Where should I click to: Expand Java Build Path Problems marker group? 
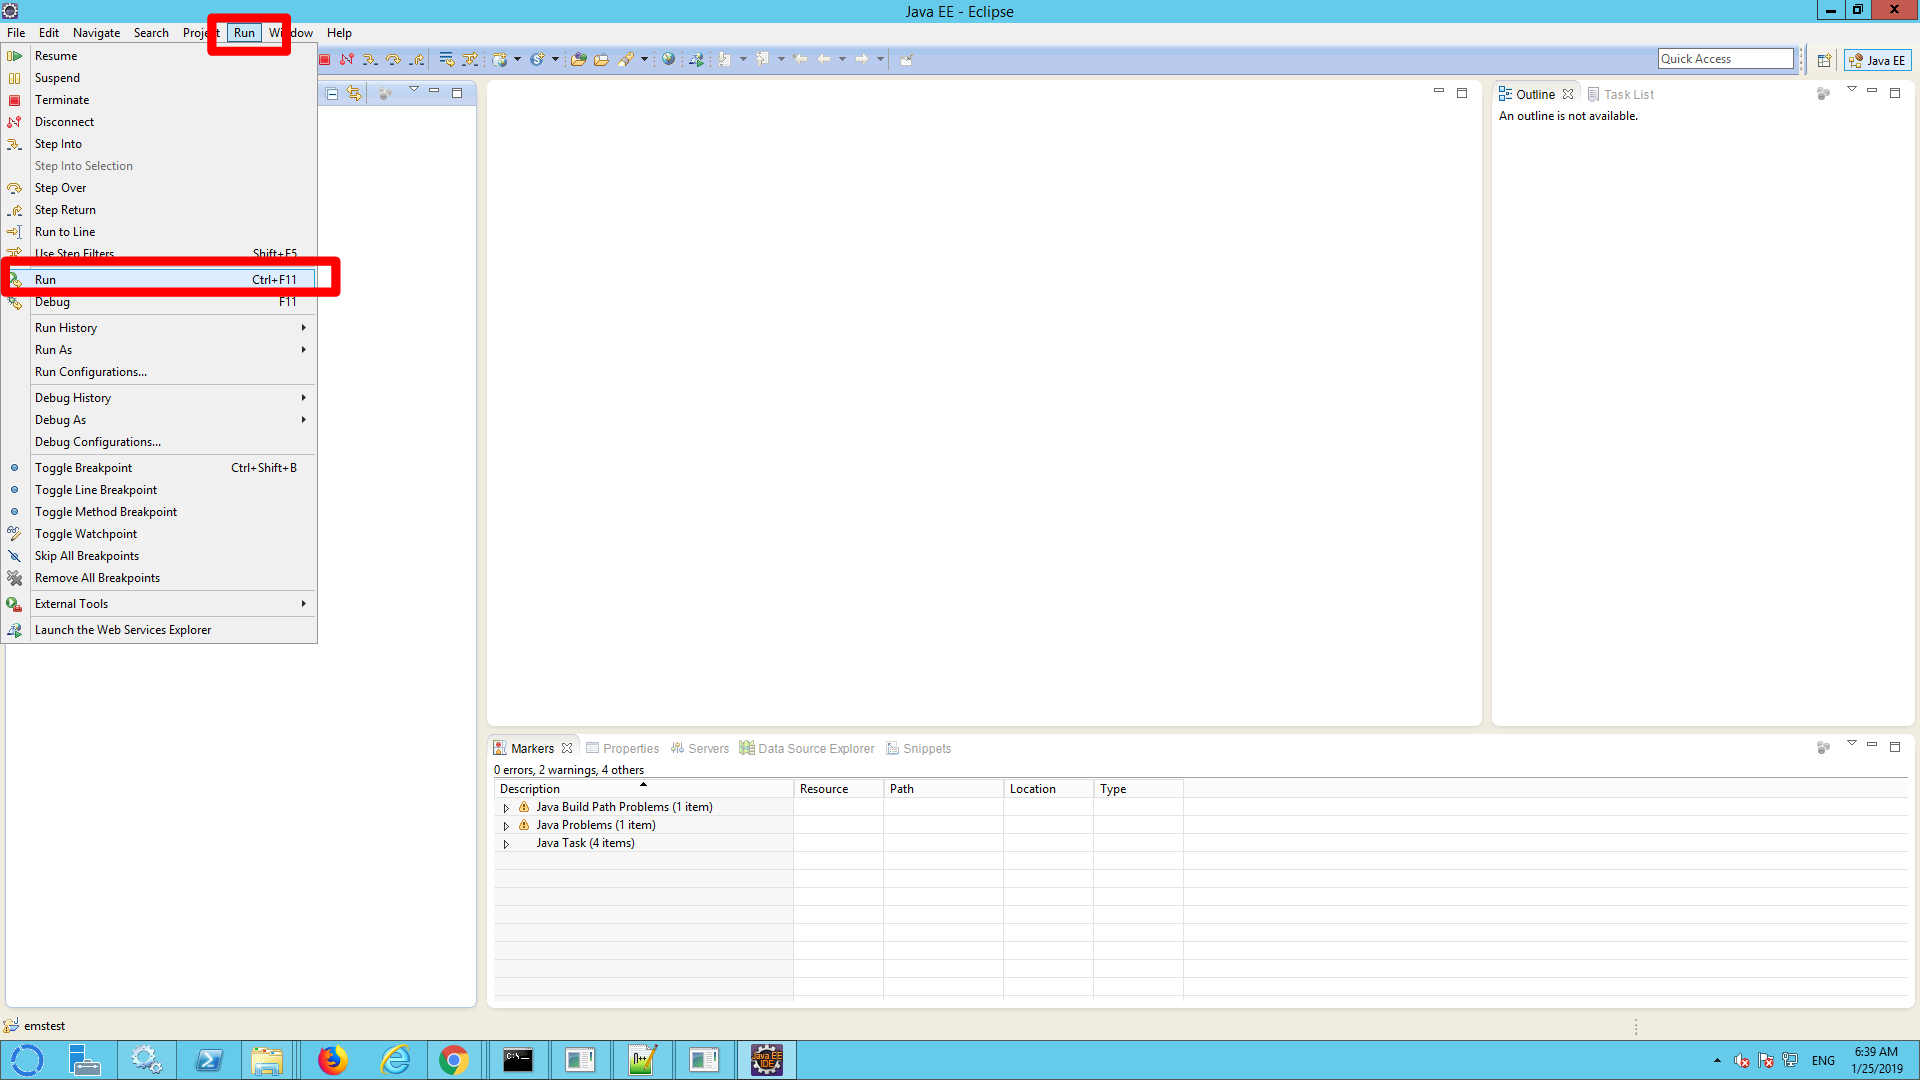tap(506, 808)
